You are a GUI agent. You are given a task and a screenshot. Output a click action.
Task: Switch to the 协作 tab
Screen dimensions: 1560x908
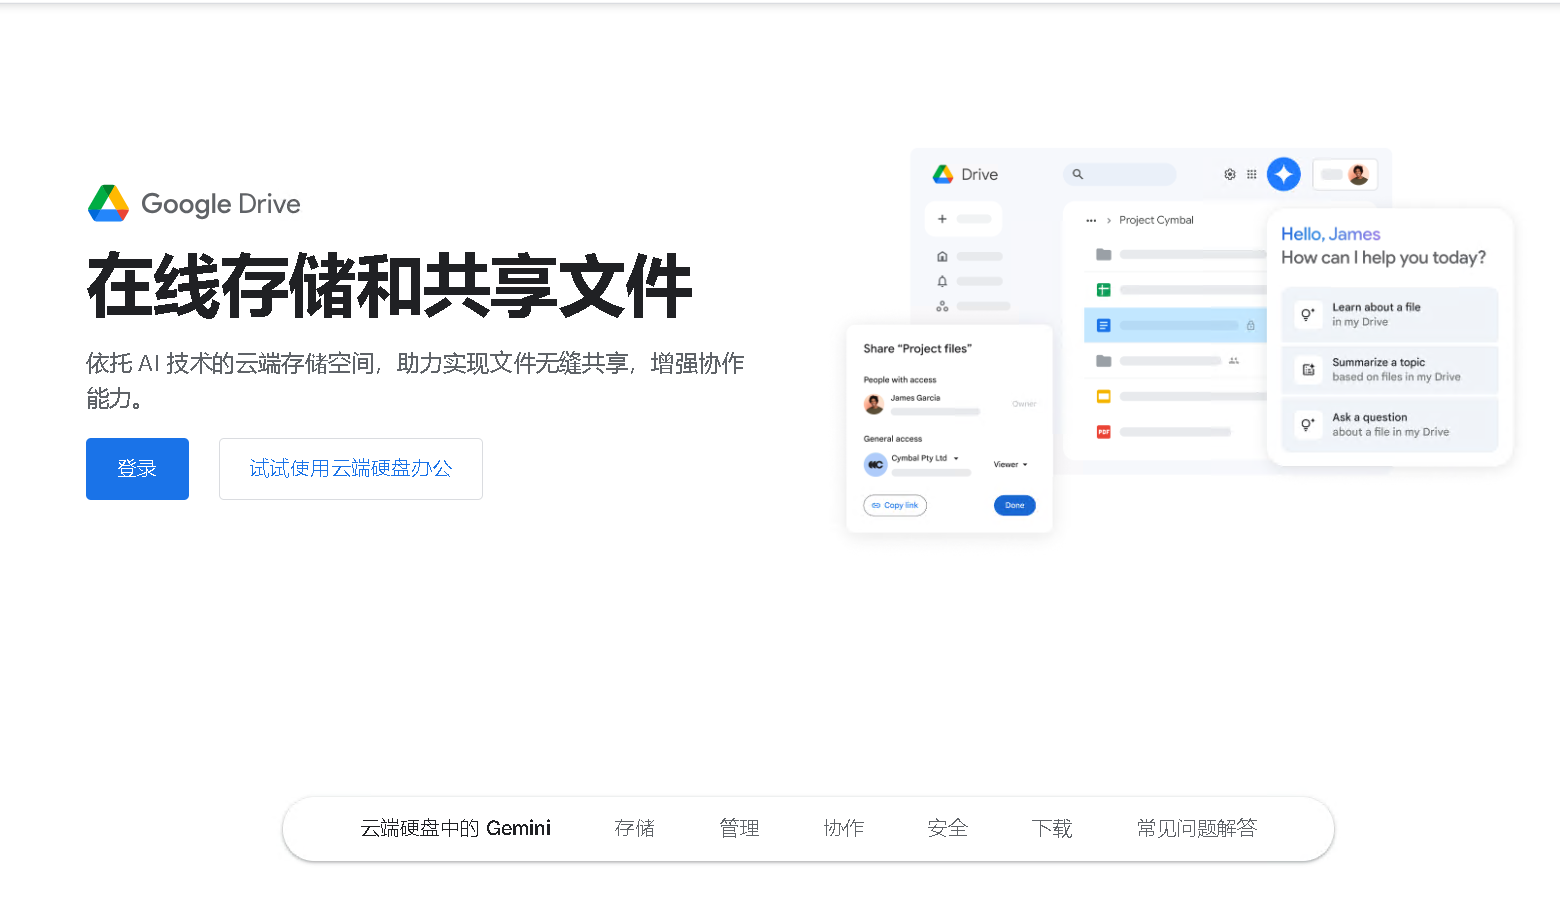(844, 828)
